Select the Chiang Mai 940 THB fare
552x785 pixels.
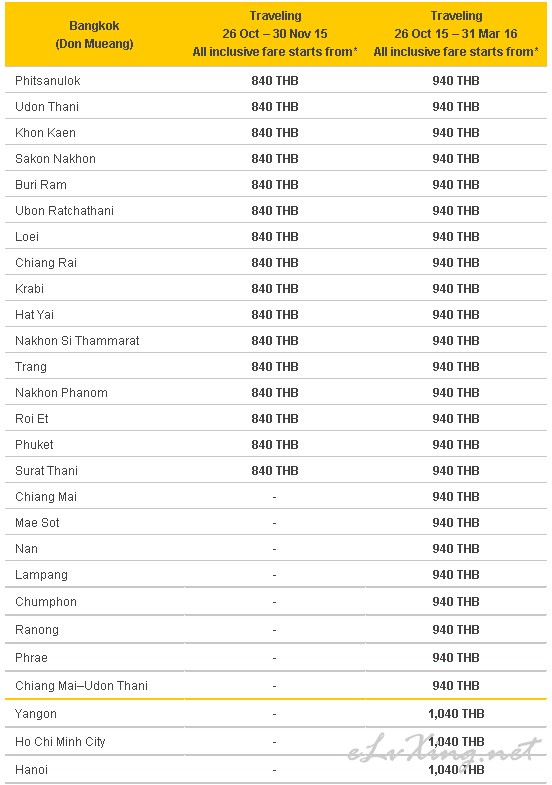pyautogui.click(x=456, y=497)
